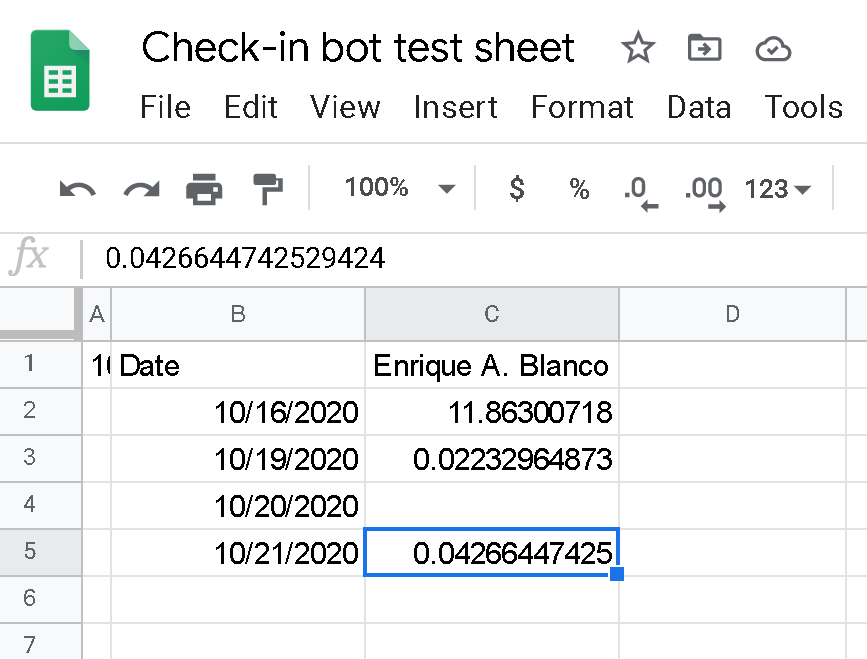Decrease decimal places
This screenshot has height=659, width=867.
(x=641, y=193)
